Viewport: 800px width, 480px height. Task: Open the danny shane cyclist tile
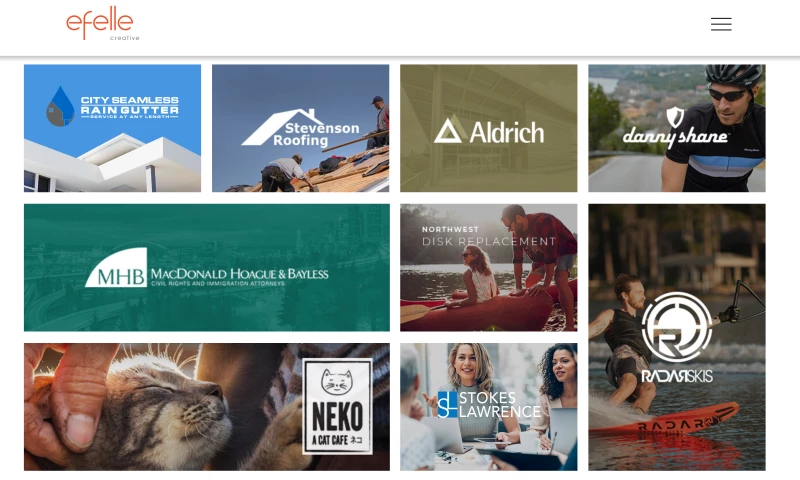pyautogui.click(x=677, y=128)
